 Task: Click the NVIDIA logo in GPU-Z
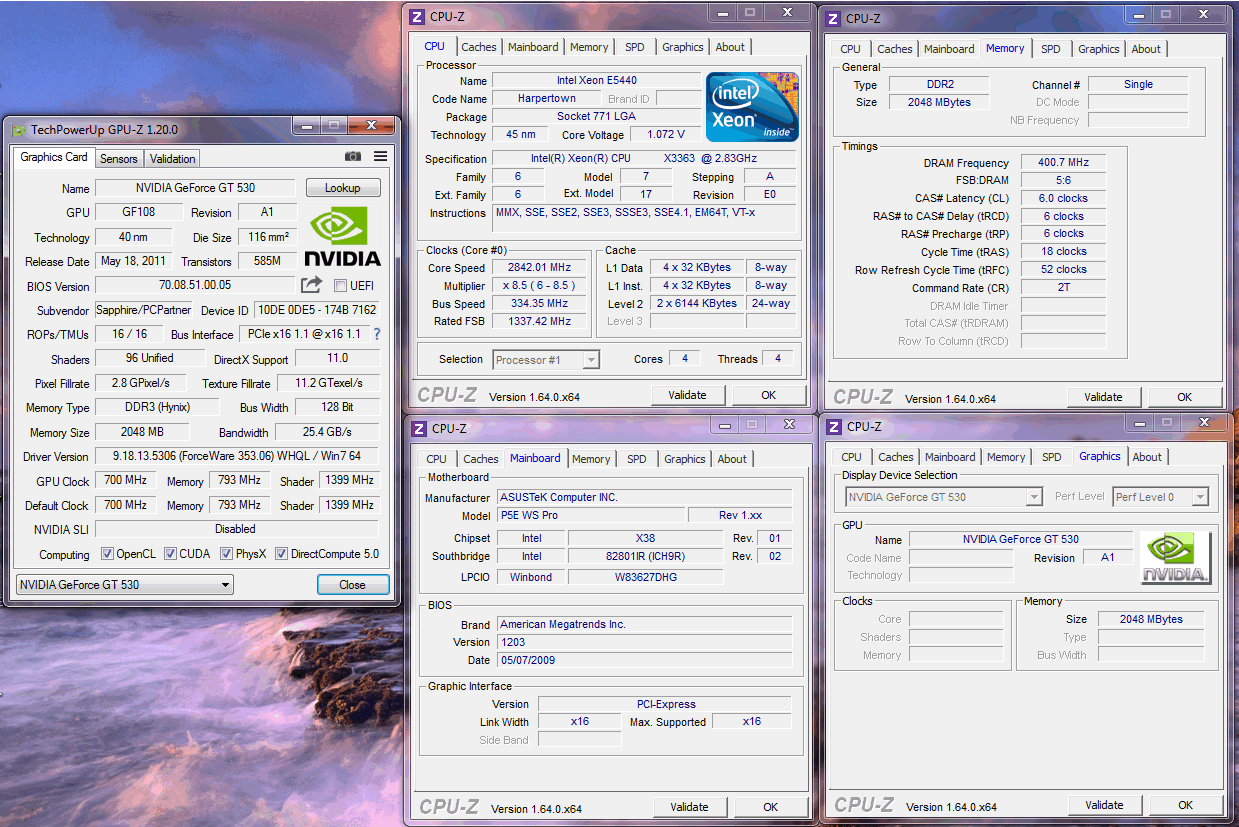(342, 236)
